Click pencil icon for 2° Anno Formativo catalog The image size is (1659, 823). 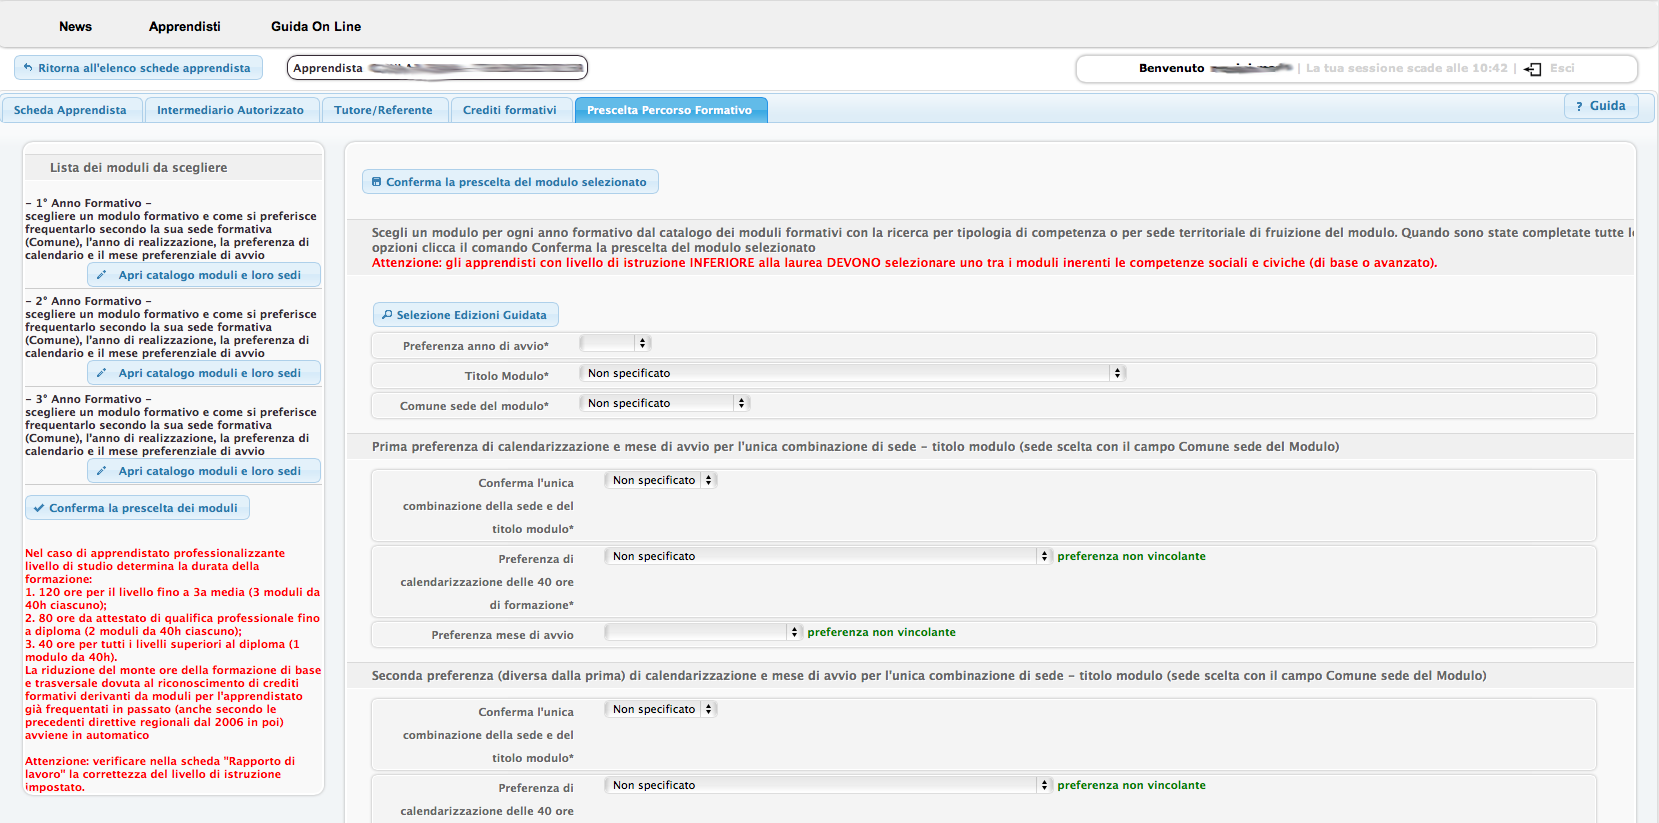[x=101, y=373]
